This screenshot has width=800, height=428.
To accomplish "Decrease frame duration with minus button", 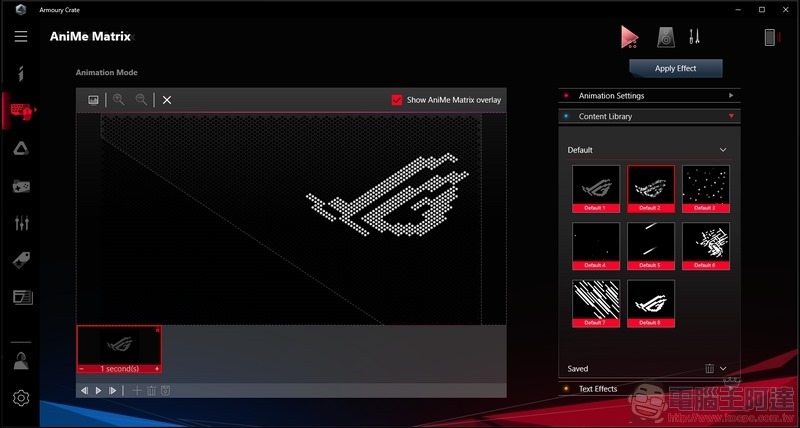I will click(82, 369).
